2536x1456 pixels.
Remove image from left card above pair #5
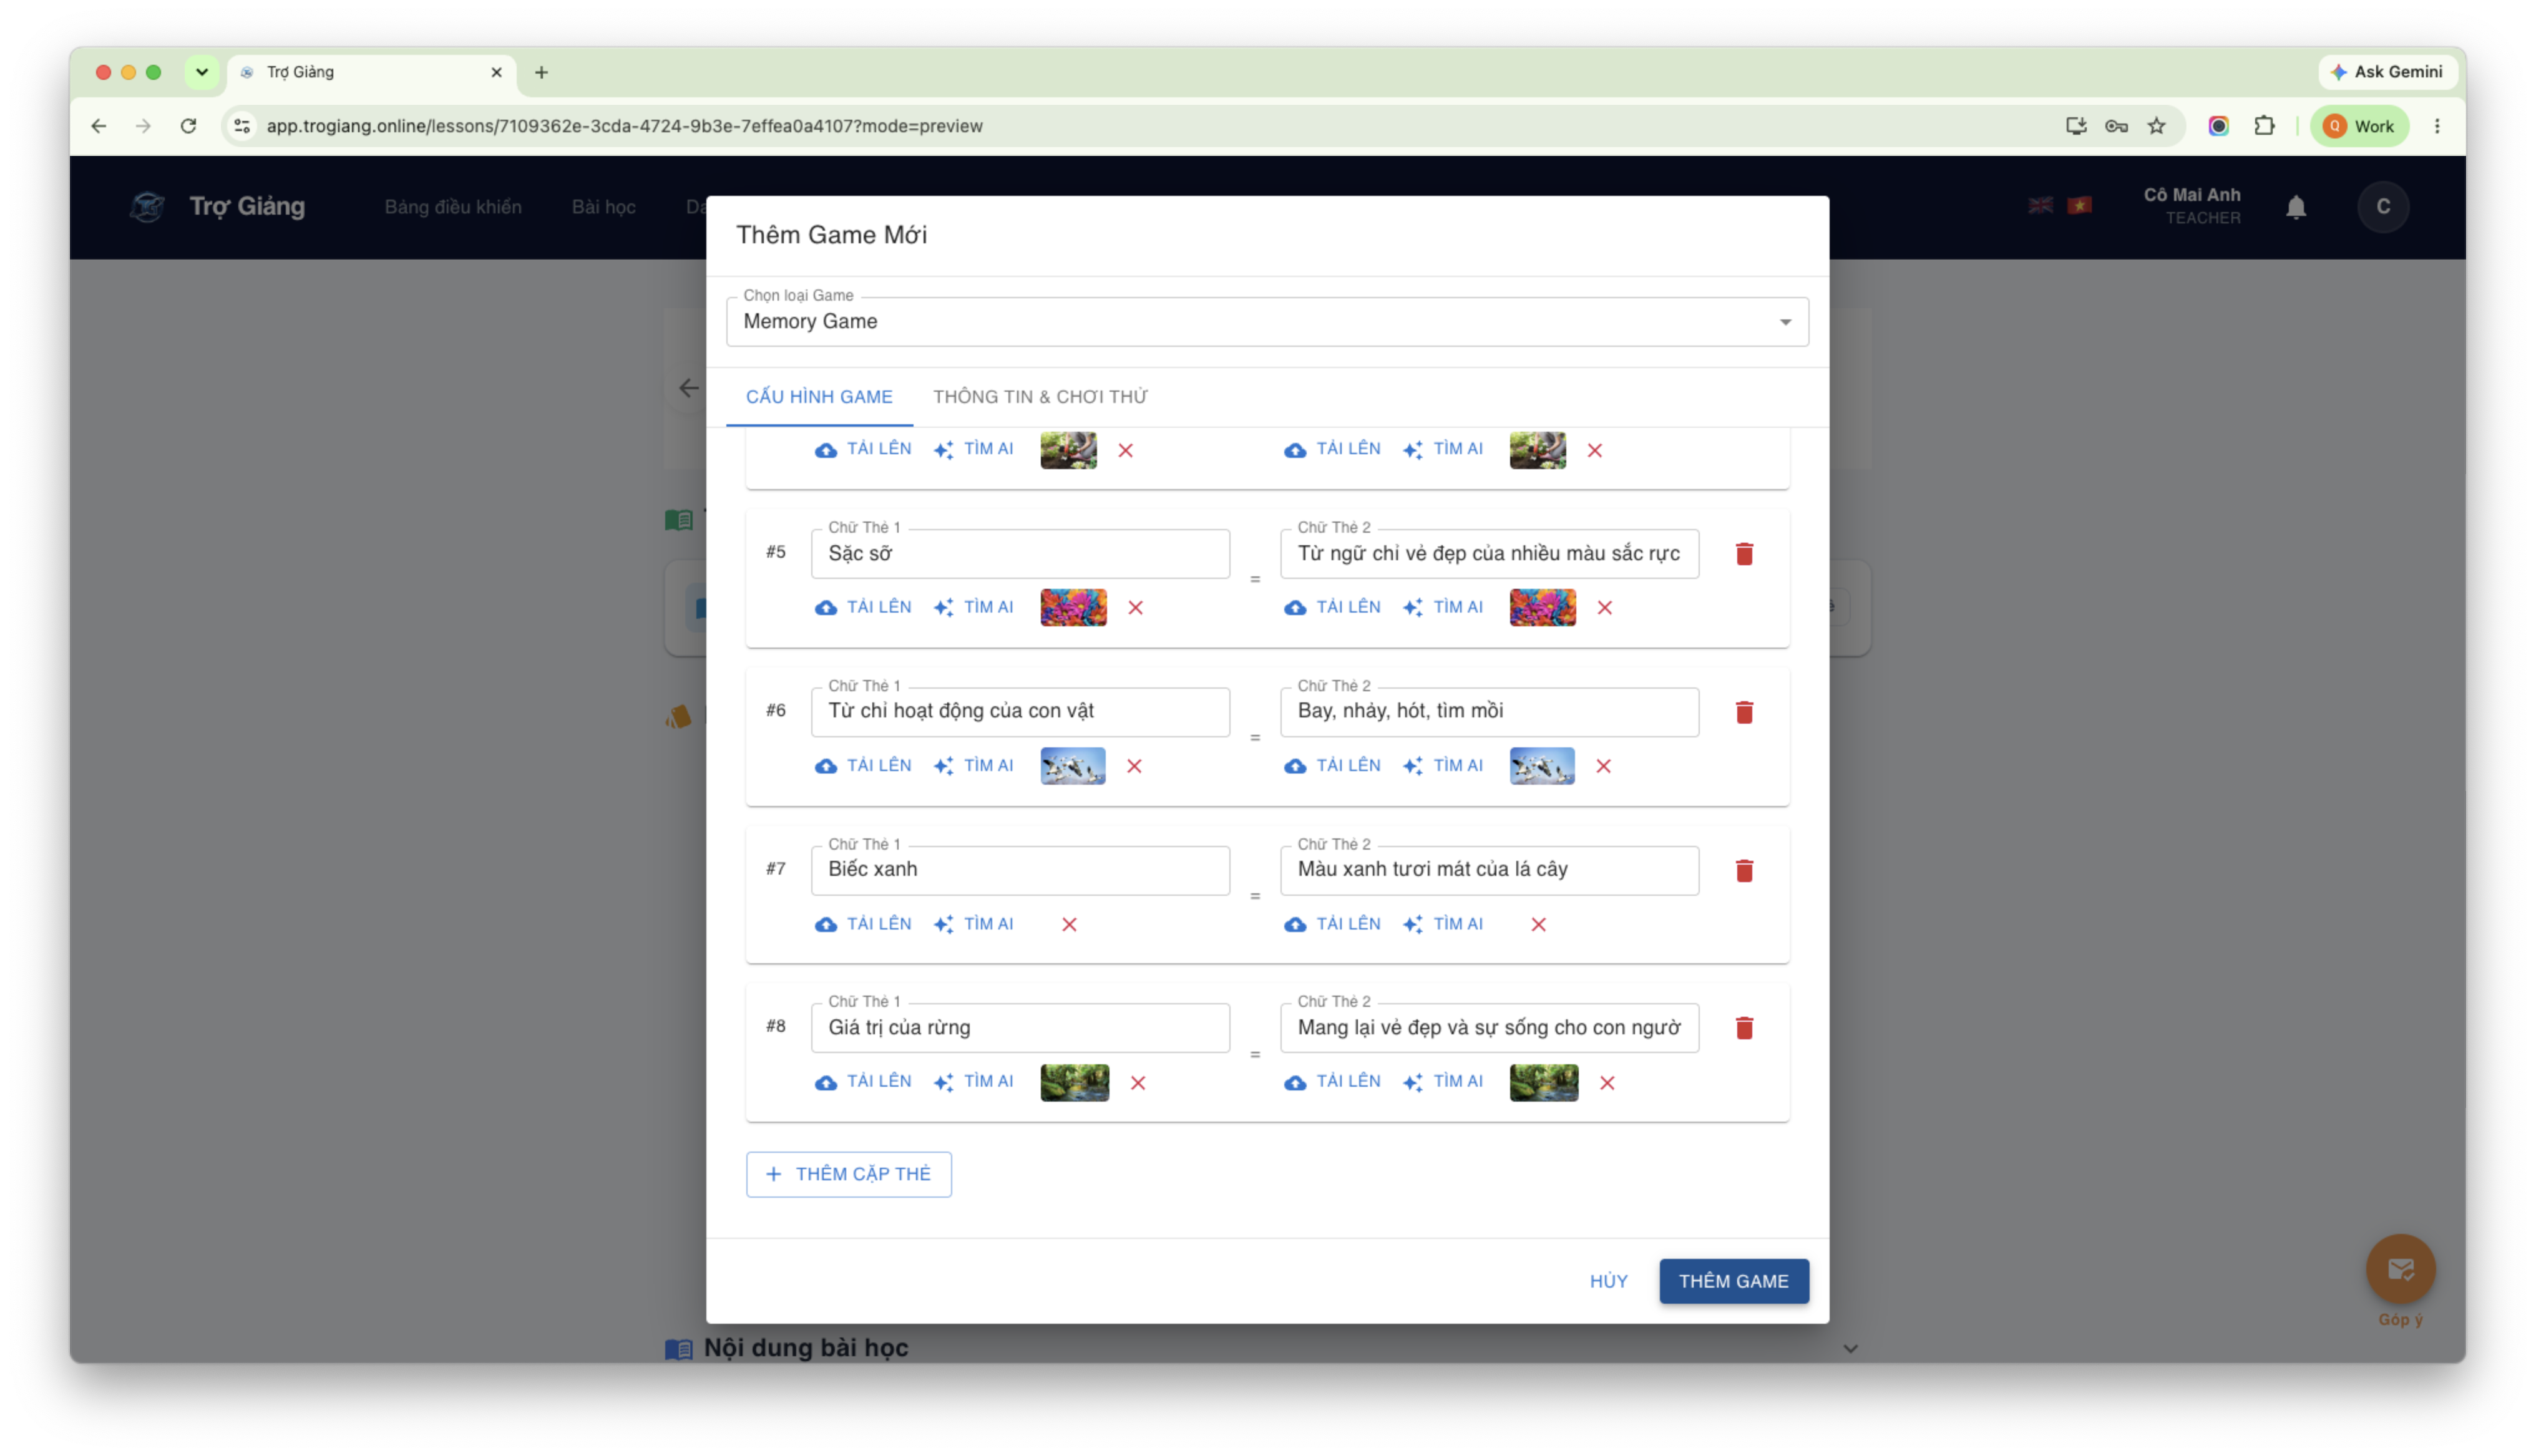point(1125,450)
